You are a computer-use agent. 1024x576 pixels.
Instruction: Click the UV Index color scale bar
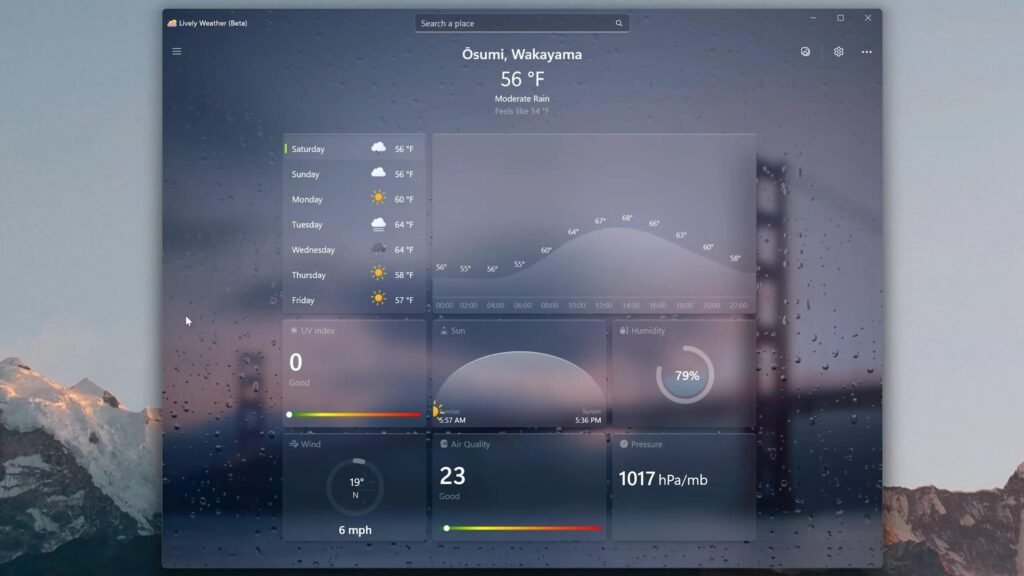click(355, 414)
